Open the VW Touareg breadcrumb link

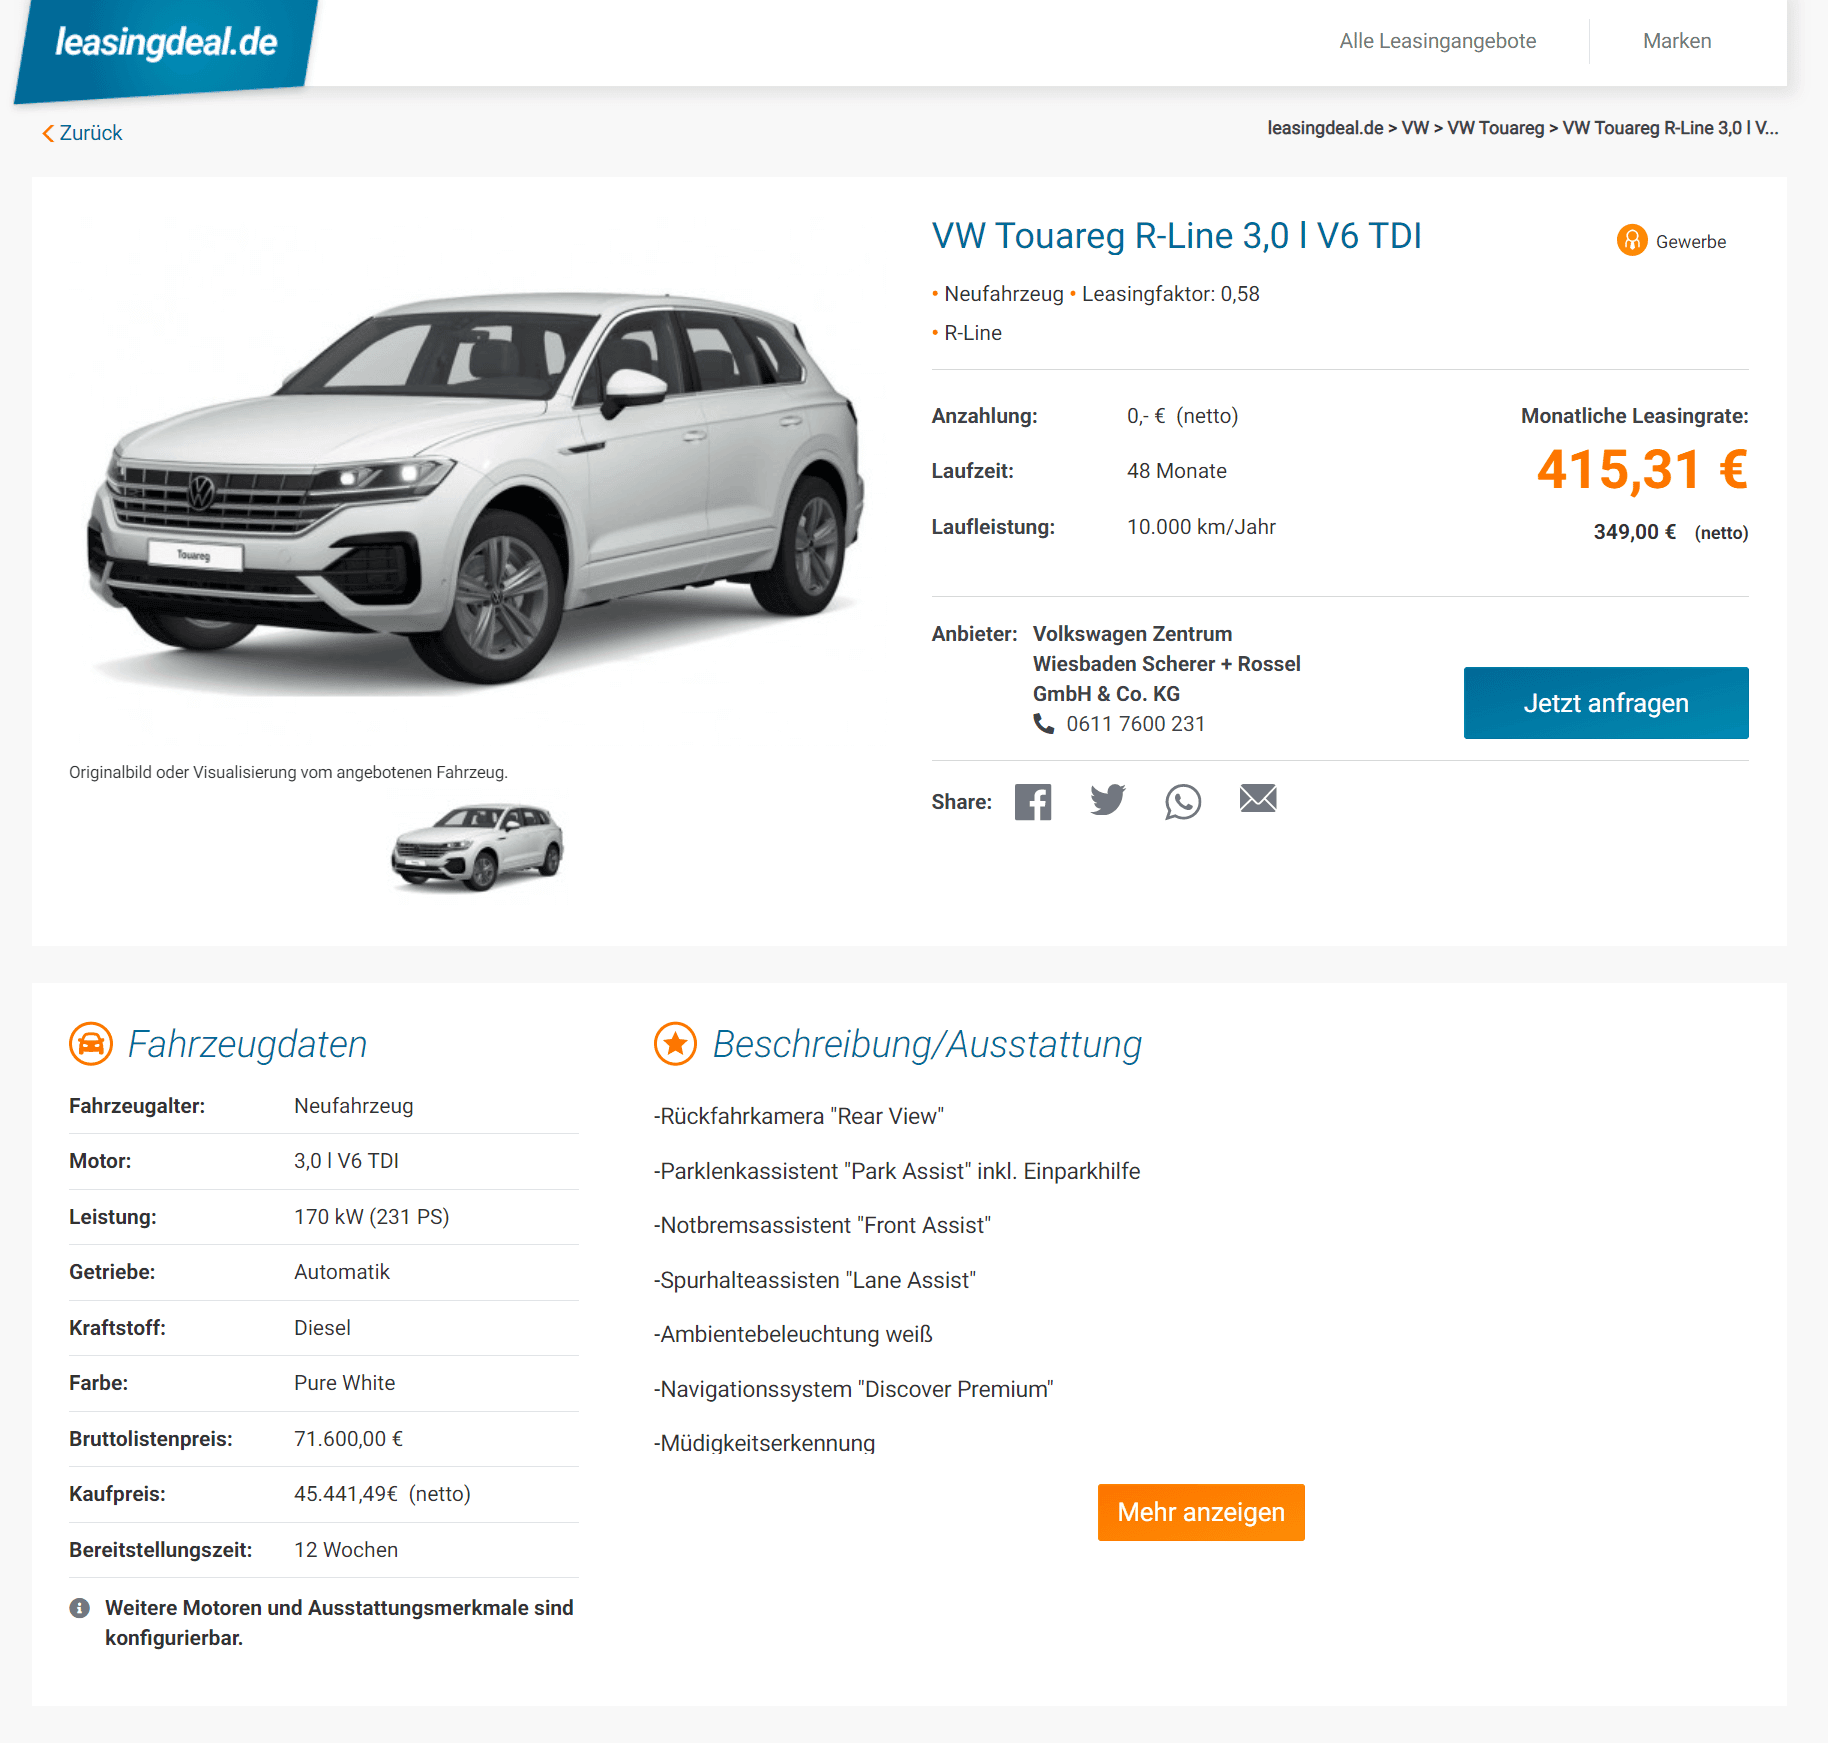(x=1495, y=128)
